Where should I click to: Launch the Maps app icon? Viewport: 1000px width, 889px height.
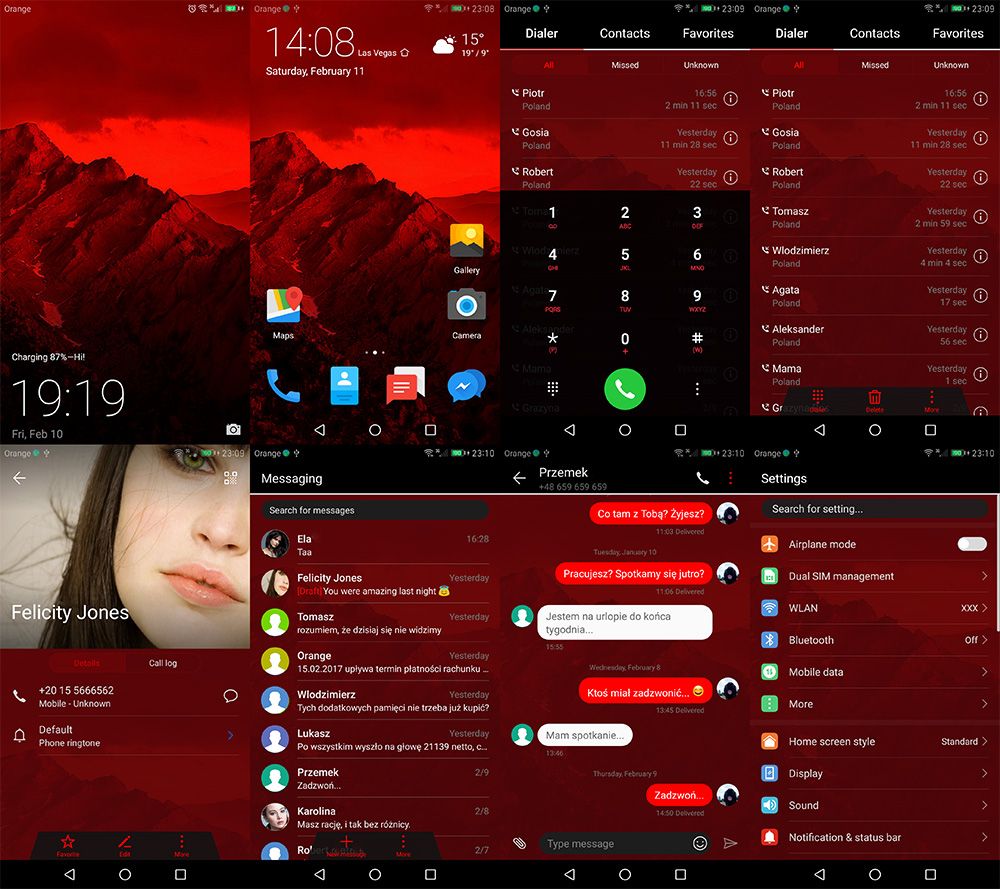[284, 305]
